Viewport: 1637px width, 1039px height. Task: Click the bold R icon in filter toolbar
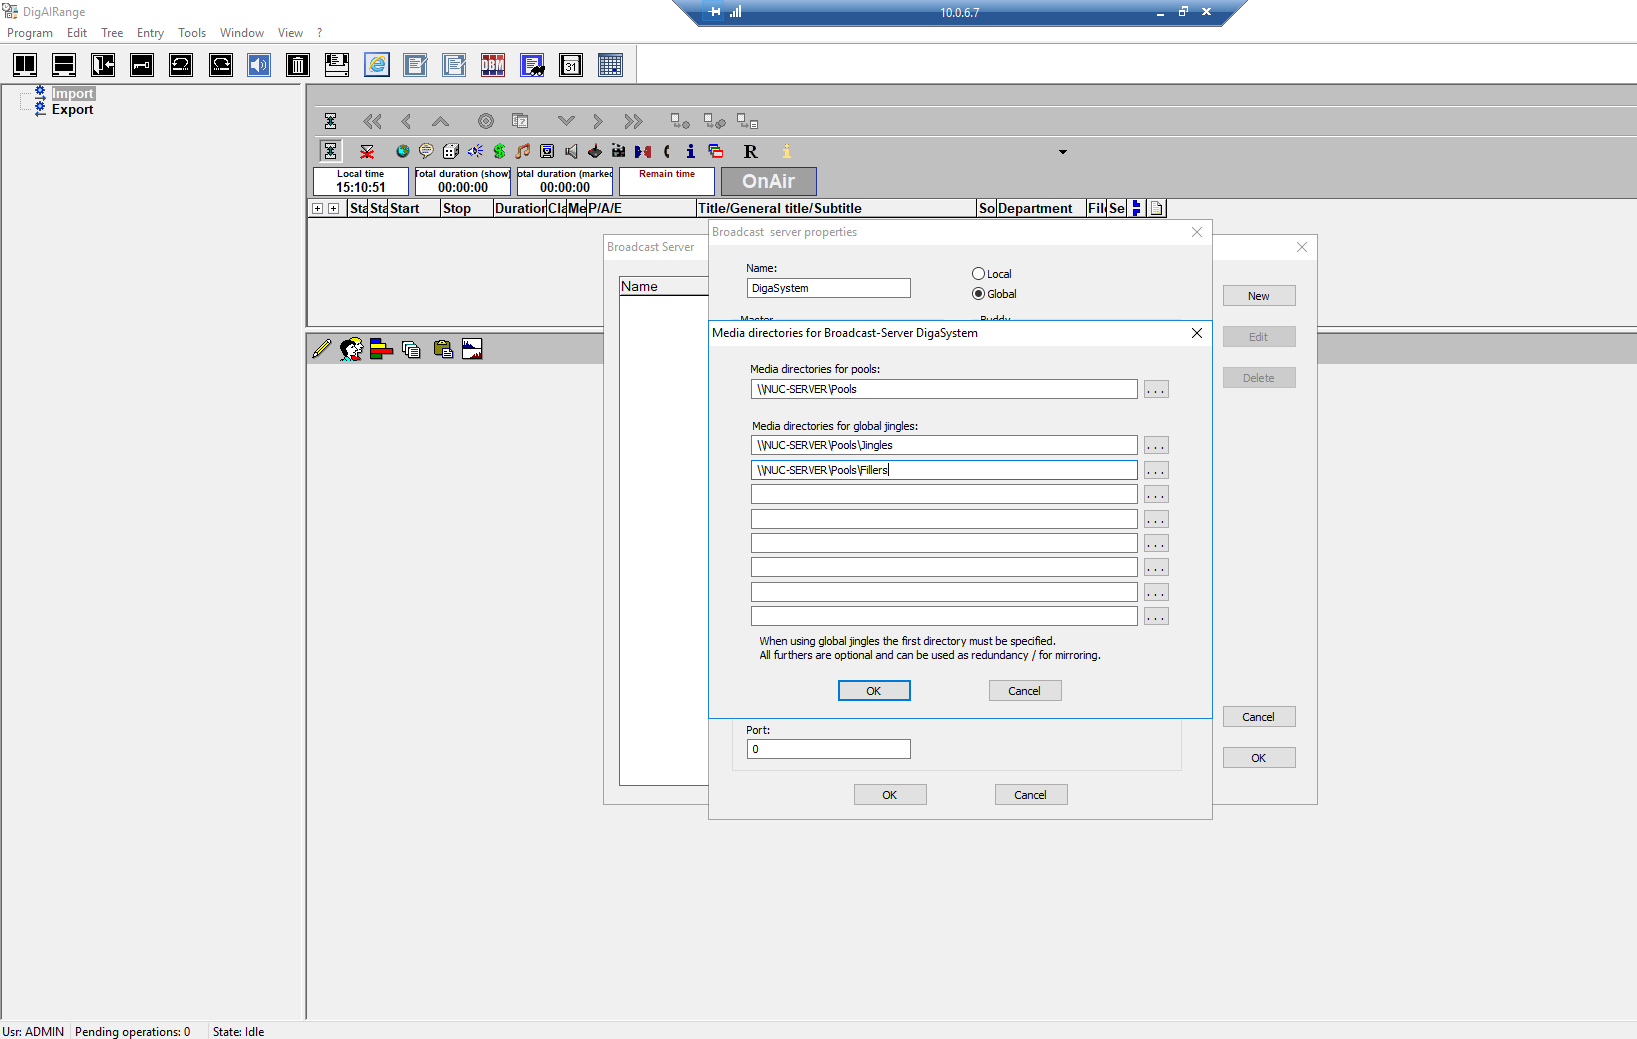click(750, 151)
